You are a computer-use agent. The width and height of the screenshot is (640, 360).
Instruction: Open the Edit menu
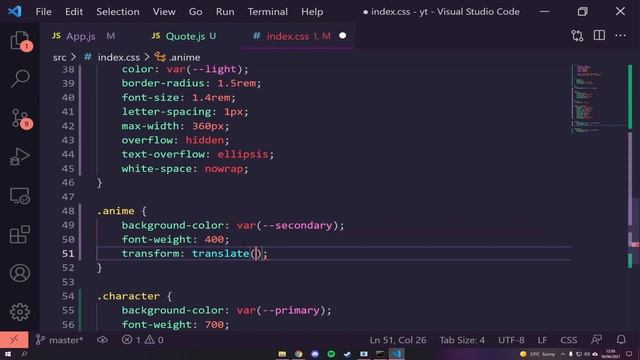(74, 11)
